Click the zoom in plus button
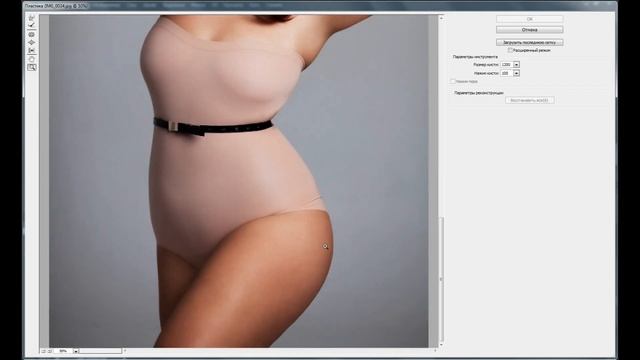Viewport: 640px width, 360px height. (49, 351)
